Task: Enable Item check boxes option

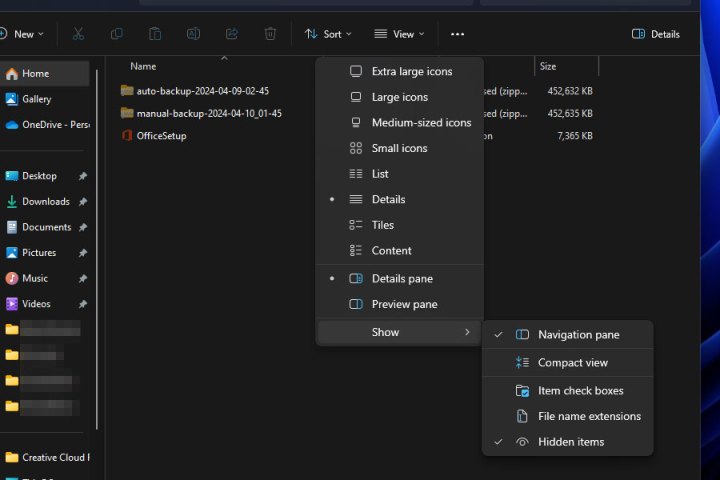Action: click(580, 391)
